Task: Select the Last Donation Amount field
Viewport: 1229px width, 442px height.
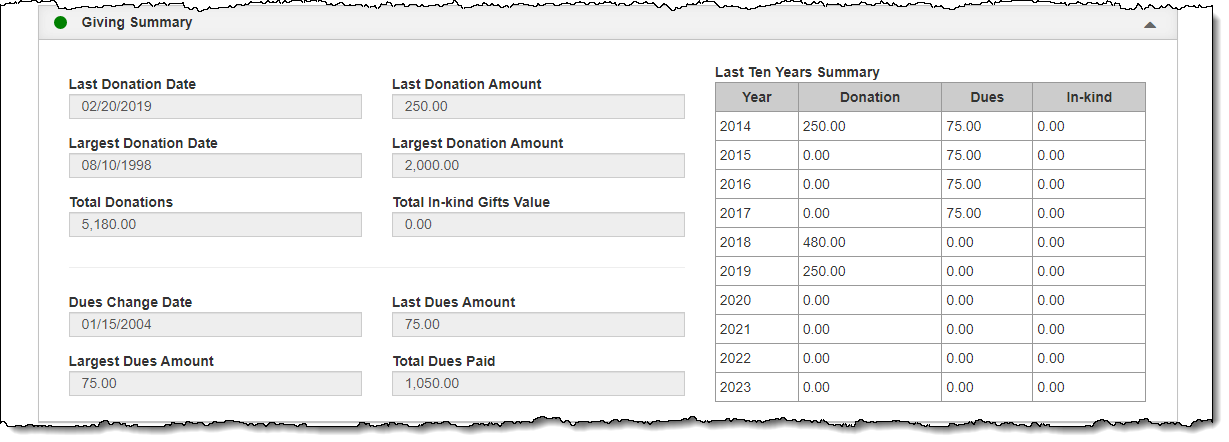Action: point(538,106)
